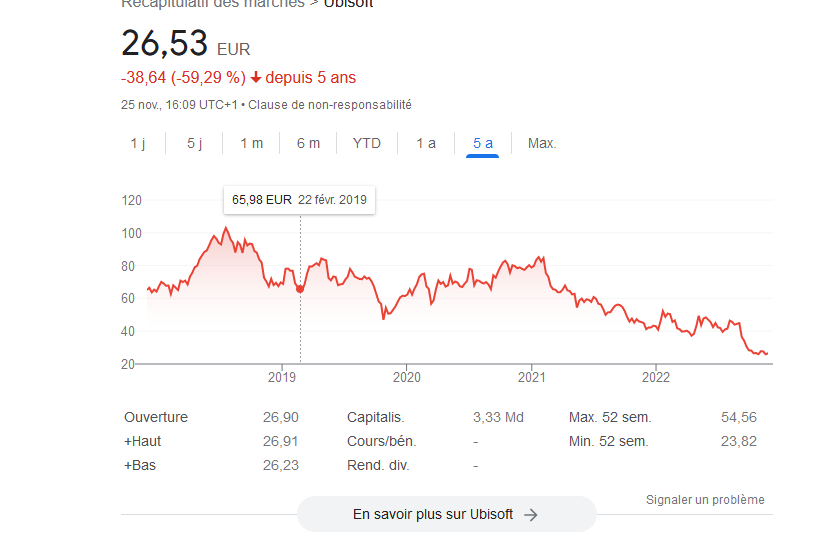Click the Max. 52 sem. value 54,56
The image size is (838, 535).
739,417
